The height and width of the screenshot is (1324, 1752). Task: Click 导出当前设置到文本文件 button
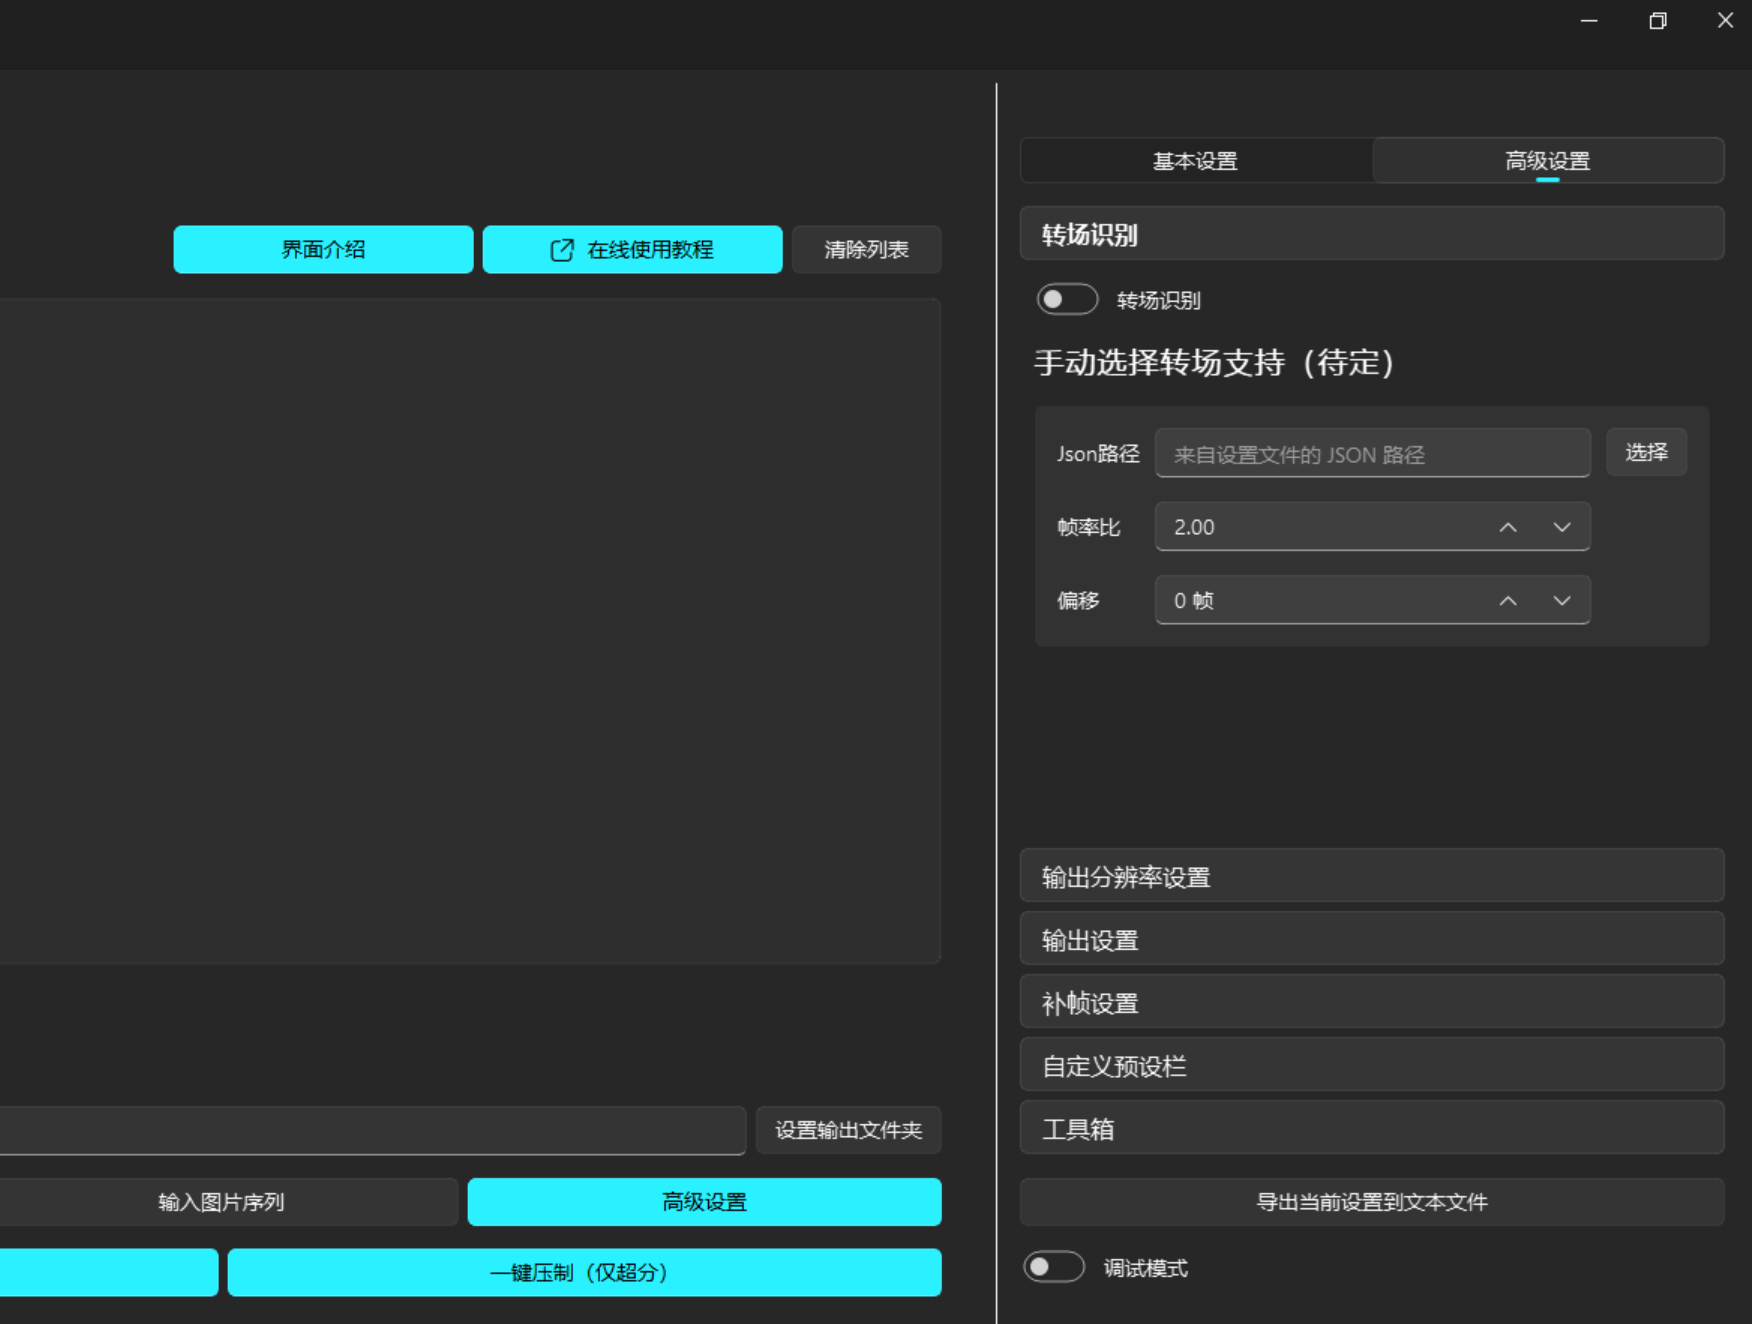(x=1371, y=1202)
